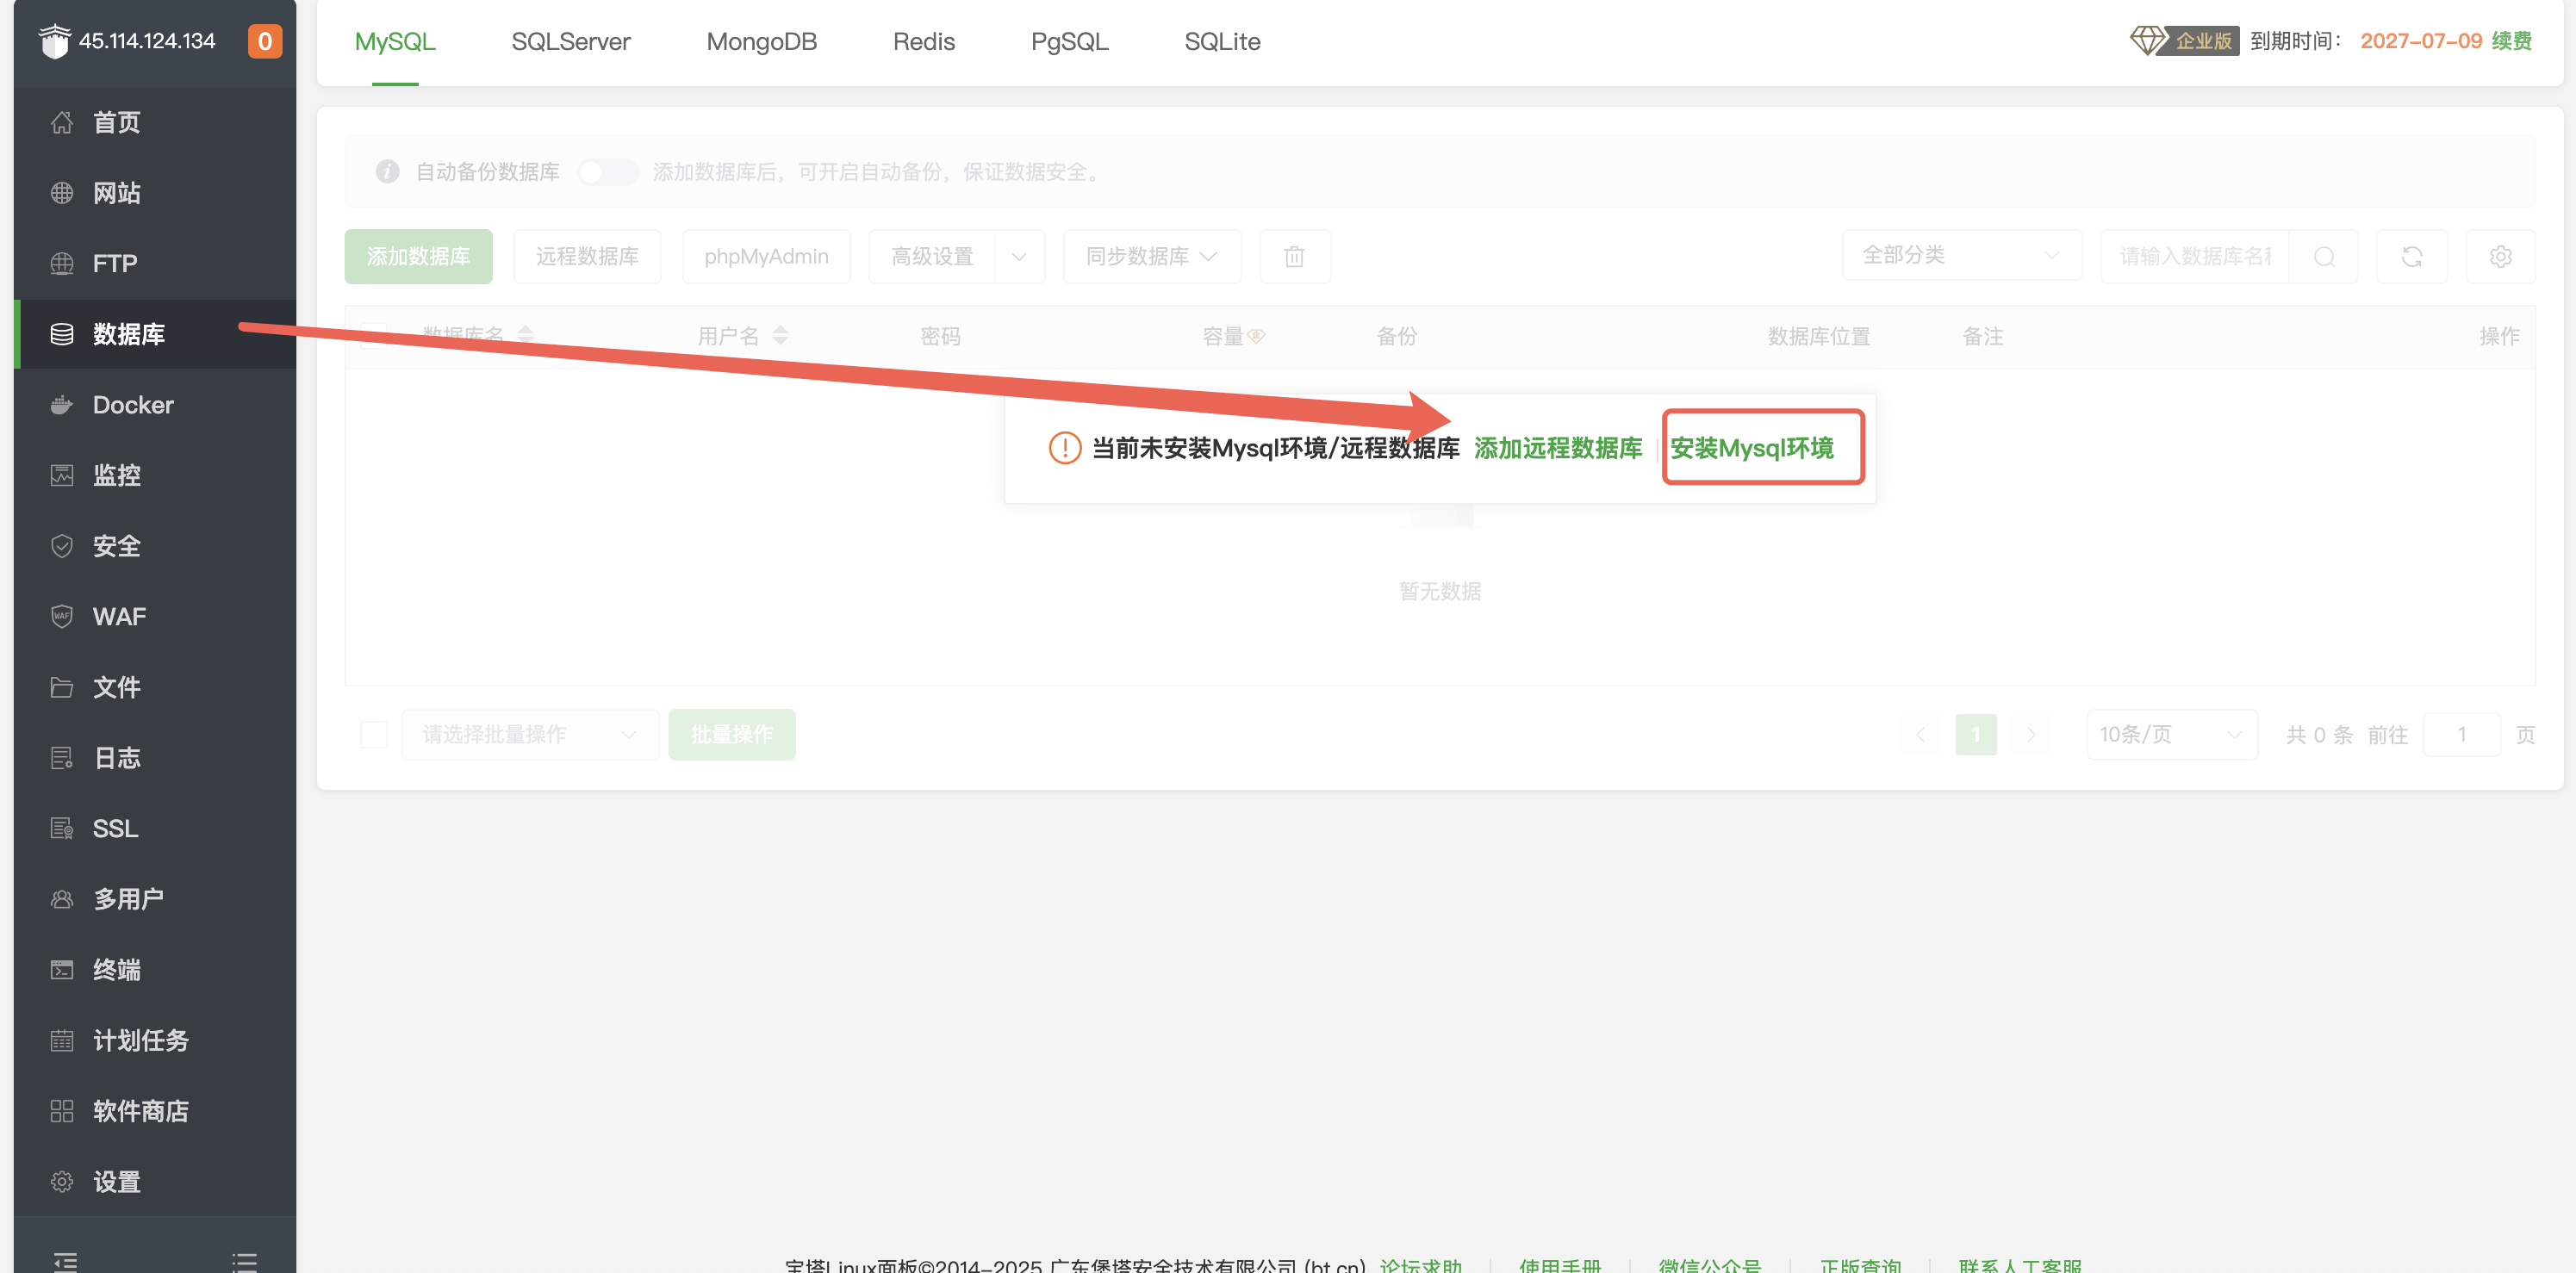The width and height of the screenshot is (2576, 1273).
Task: Open the database list settings gear
Action: tap(2500, 256)
